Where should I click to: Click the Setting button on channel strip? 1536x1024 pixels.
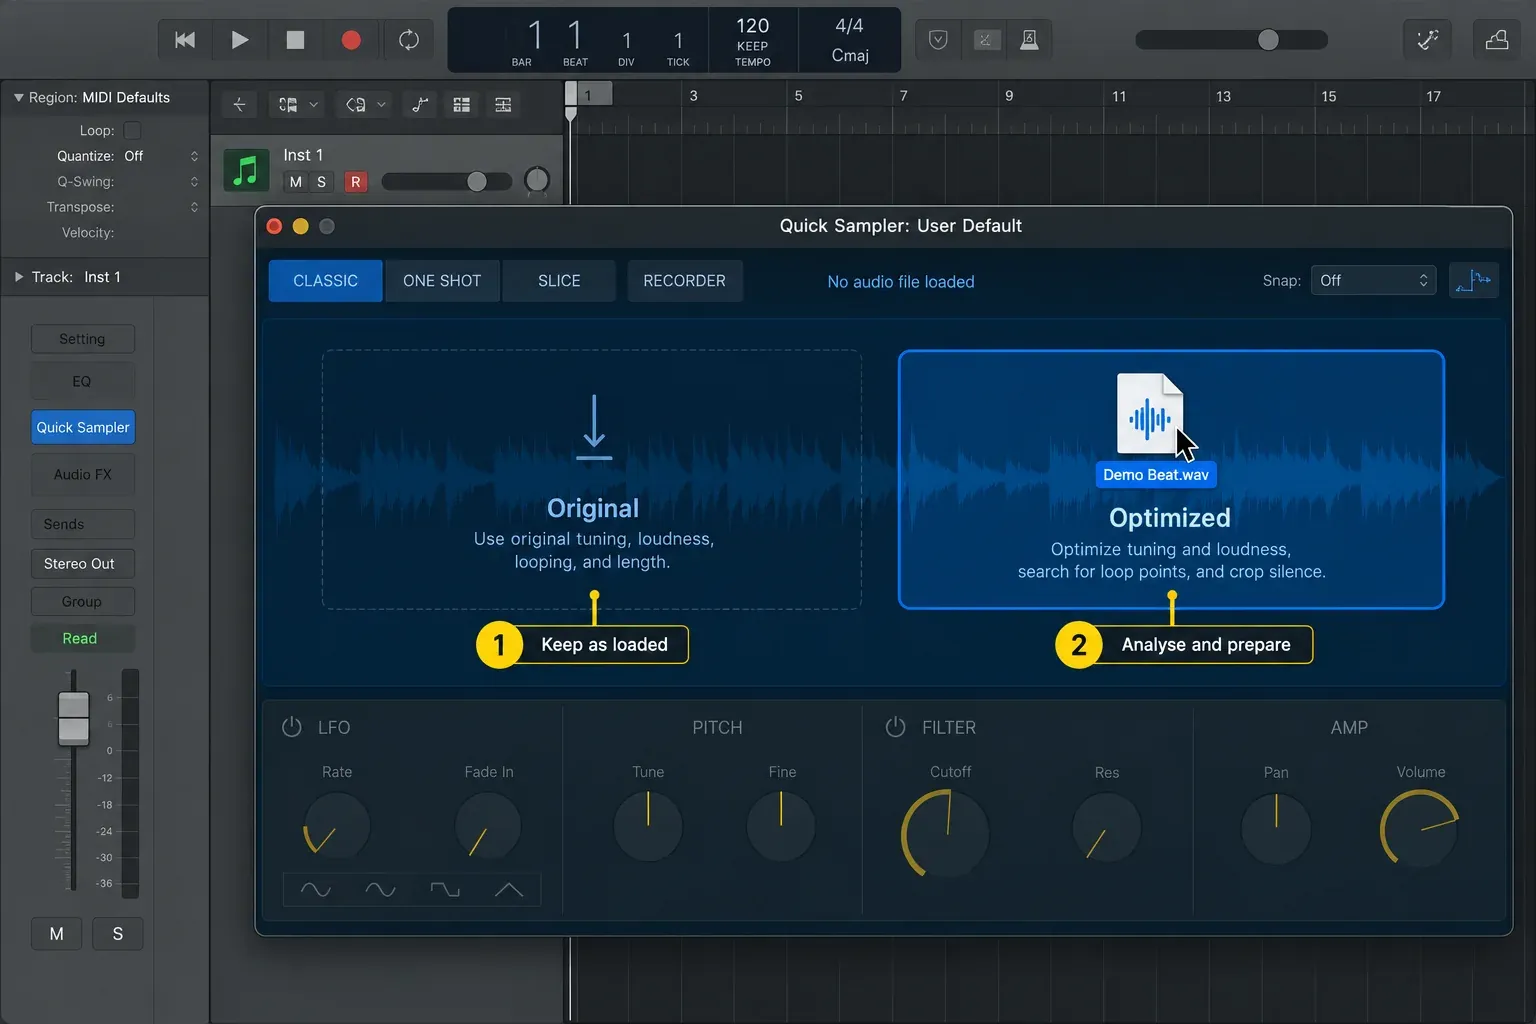click(x=82, y=339)
